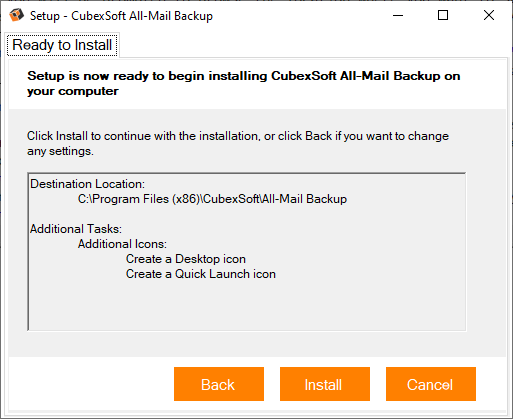The width and height of the screenshot is (513, 419).
Task: Click the 'Click Install to continue' instruction text
Action: click(238, 143)
